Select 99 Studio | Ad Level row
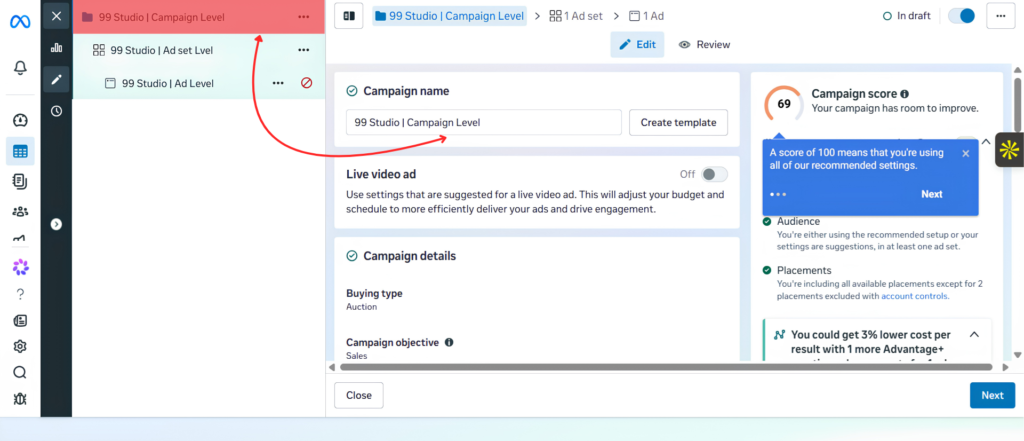1024x441 pixels. tap(199, 83)
